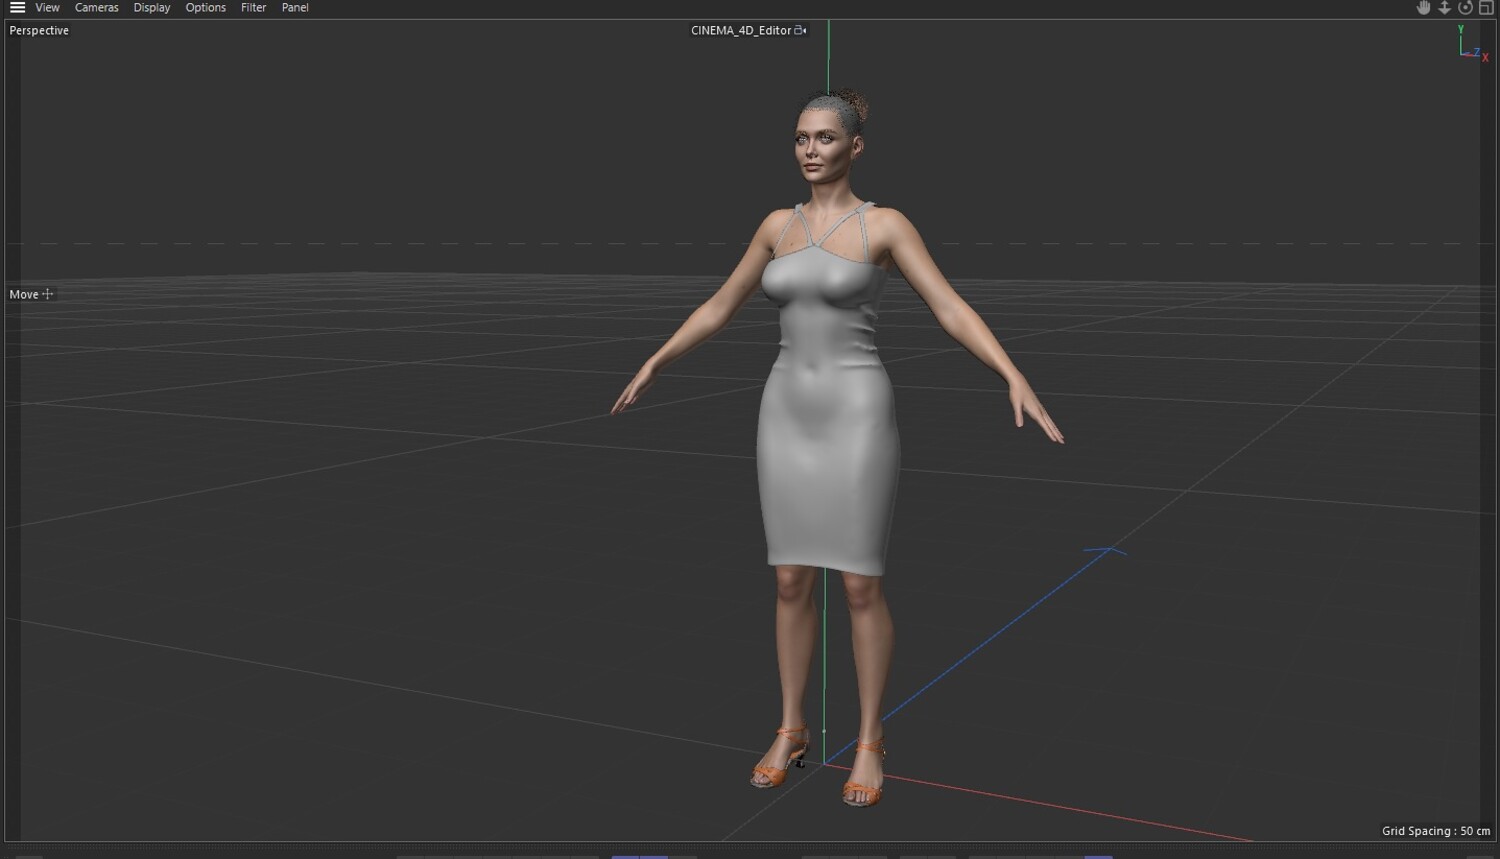
Task: Click the Perspective viewport label
Action: [39, 30]
